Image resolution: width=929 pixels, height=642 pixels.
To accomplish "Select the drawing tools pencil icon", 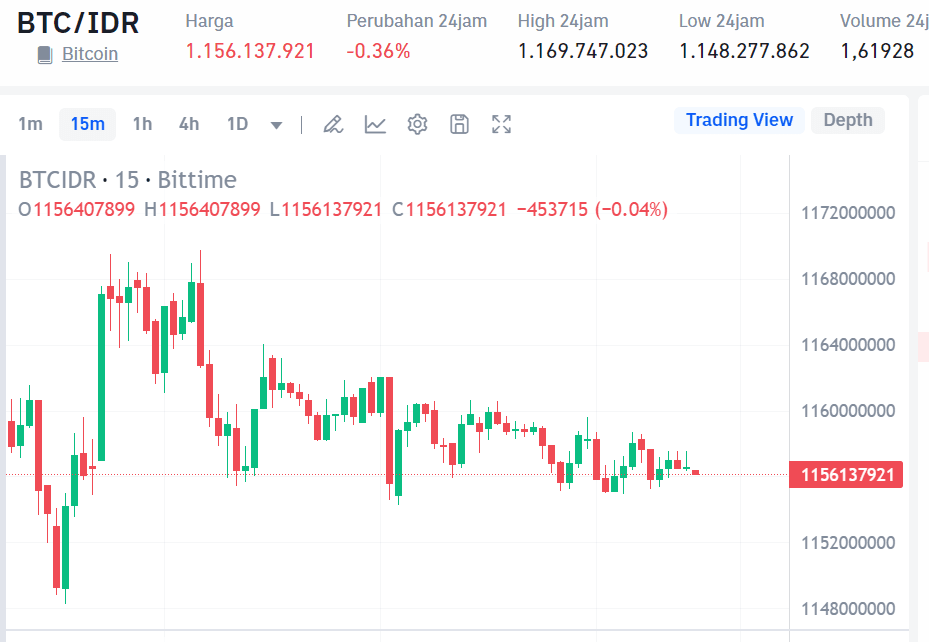I will pos(333,124).
